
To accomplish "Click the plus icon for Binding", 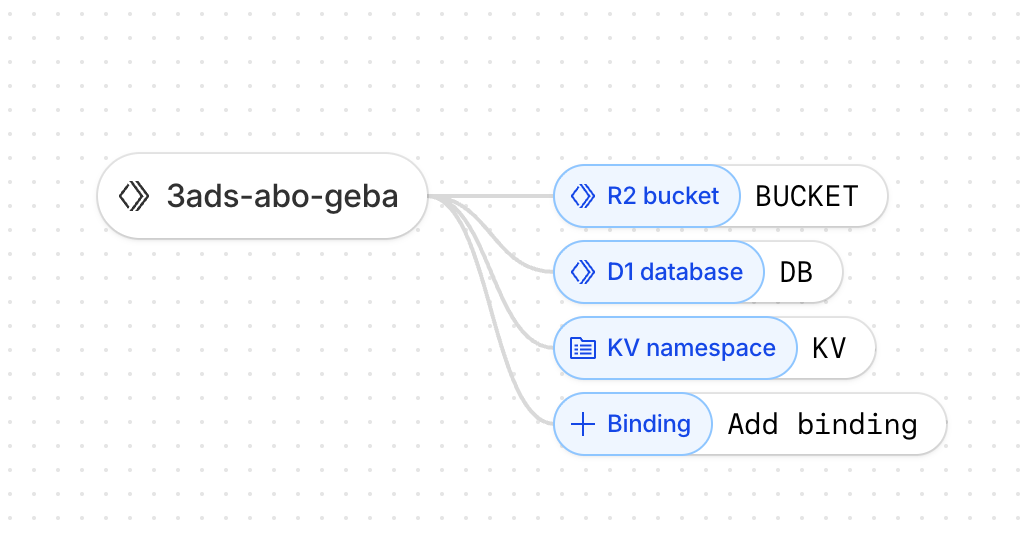I will (583, 424).
